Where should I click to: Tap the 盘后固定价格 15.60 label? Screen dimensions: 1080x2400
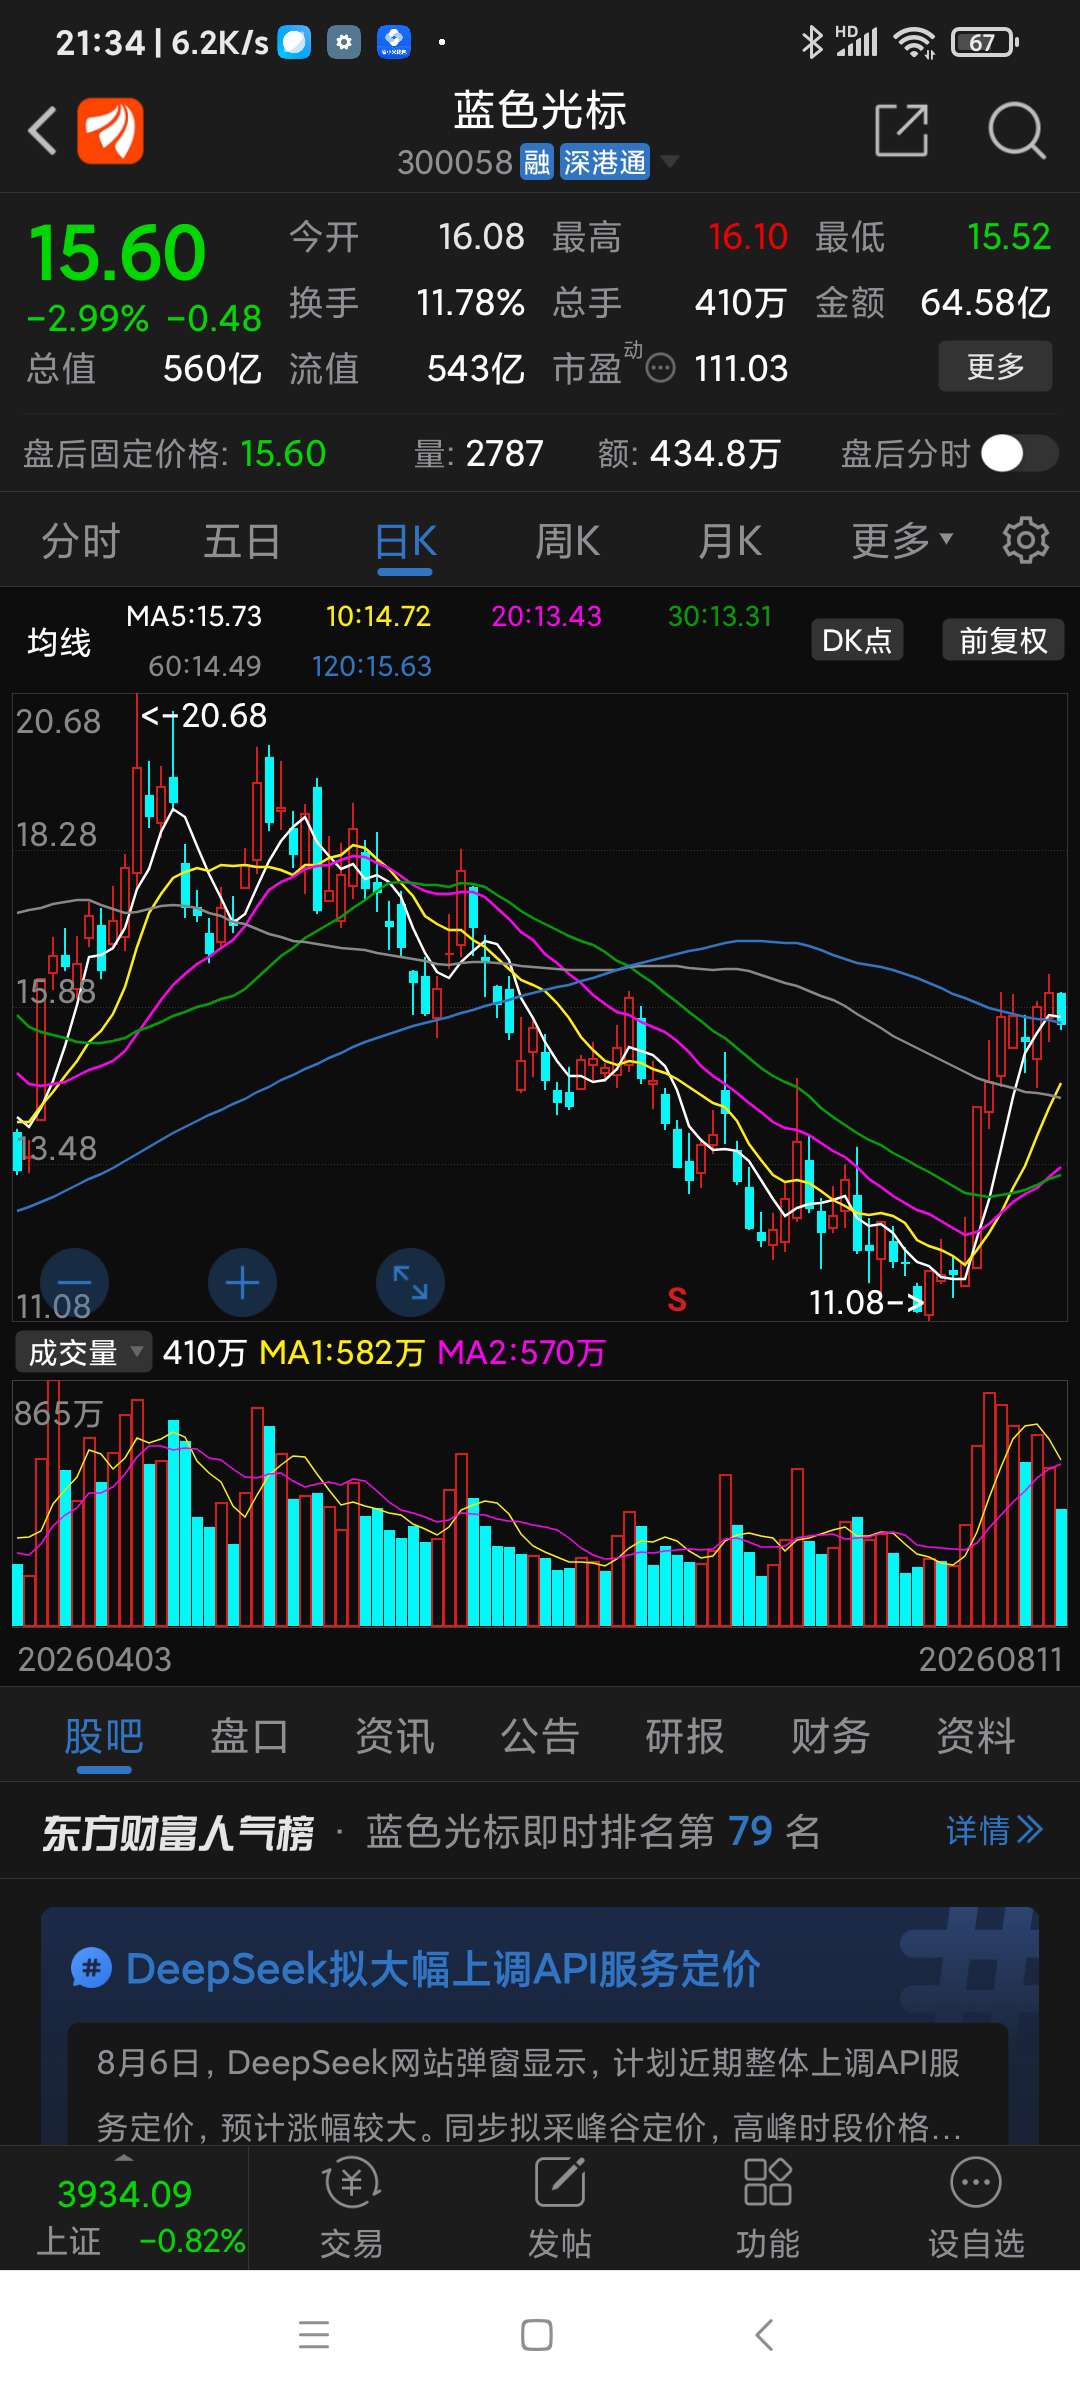pos(175,454)
